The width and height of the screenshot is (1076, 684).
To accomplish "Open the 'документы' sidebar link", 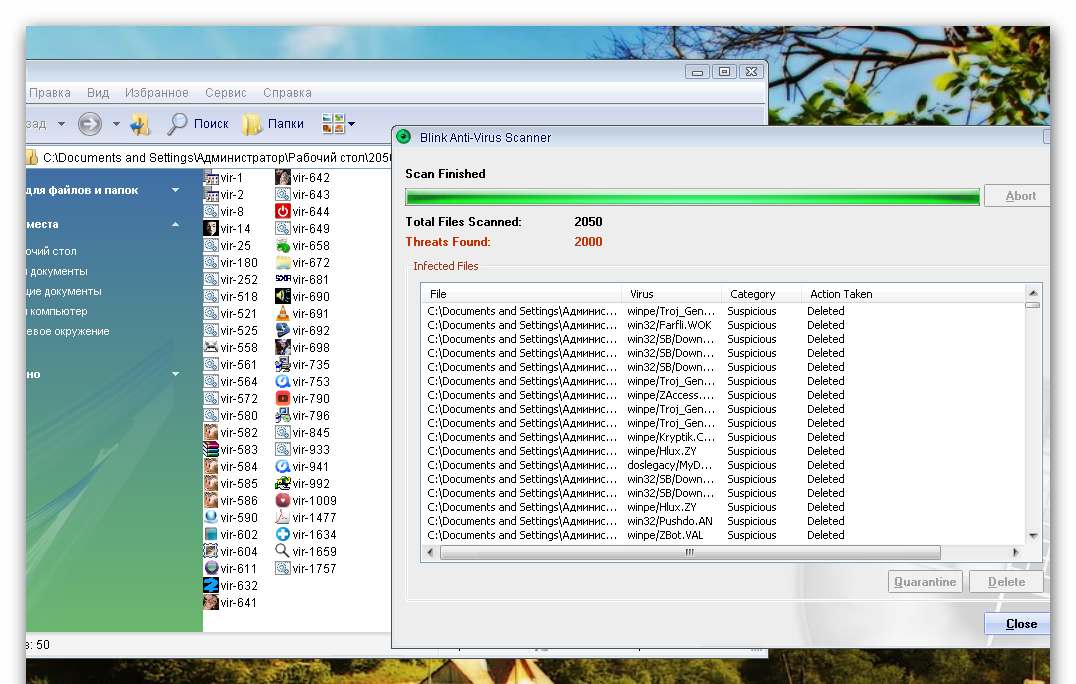I will click(x=58, y=272).
